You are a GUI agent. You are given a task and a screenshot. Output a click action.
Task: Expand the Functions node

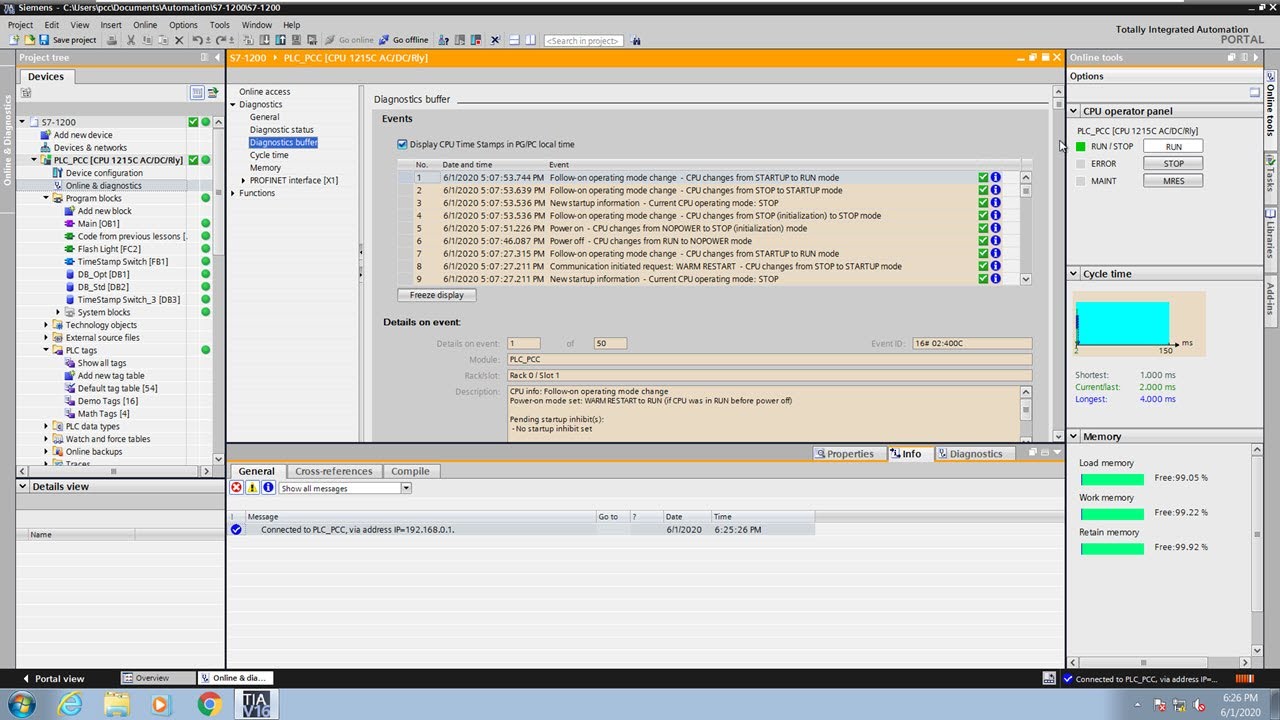click(233, 193)
